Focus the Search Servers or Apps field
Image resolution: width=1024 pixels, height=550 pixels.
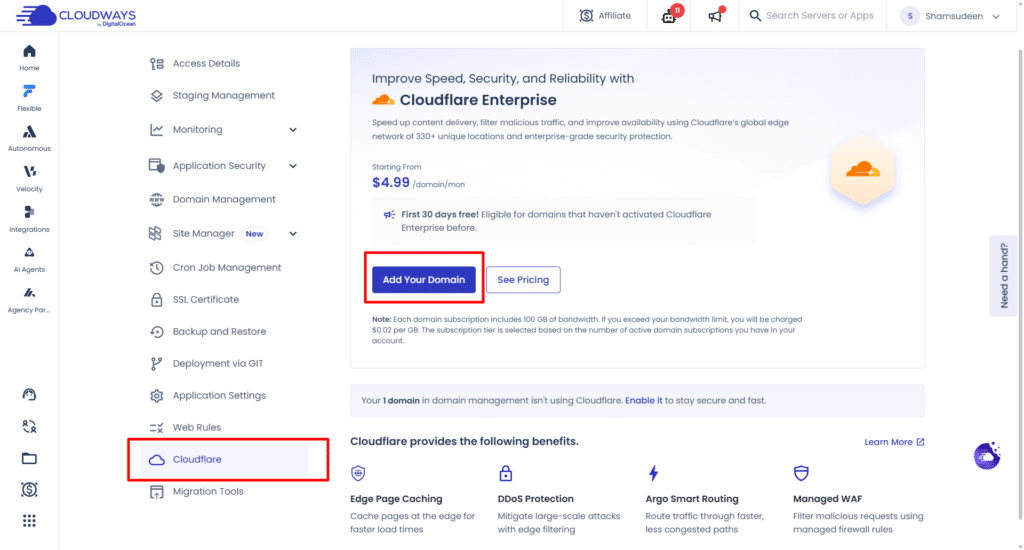[x=820, y=16]
